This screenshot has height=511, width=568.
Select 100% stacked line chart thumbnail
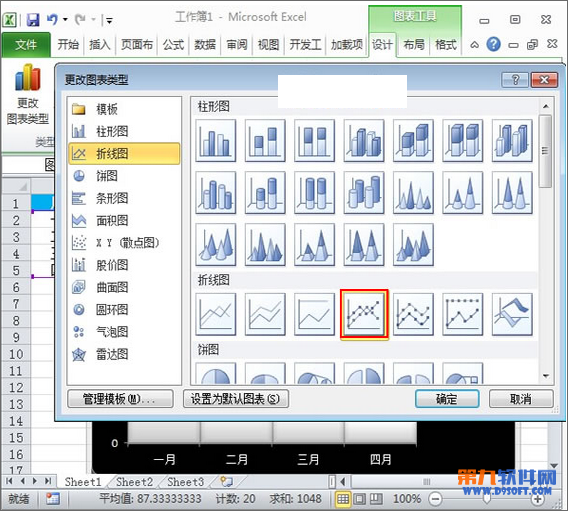[x=314, y=314]
